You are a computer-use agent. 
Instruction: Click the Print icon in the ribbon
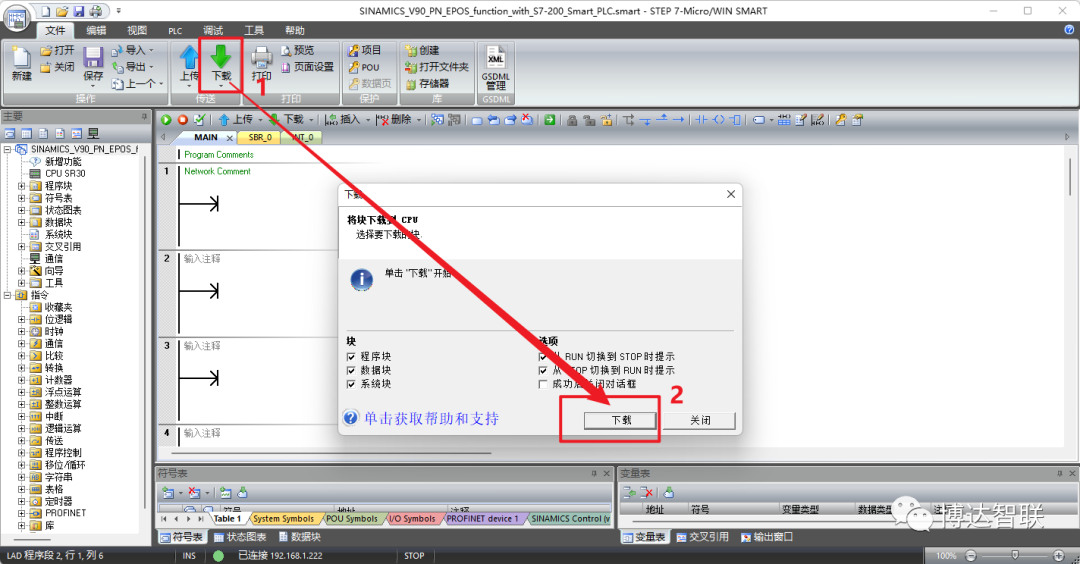pos(262,57)
